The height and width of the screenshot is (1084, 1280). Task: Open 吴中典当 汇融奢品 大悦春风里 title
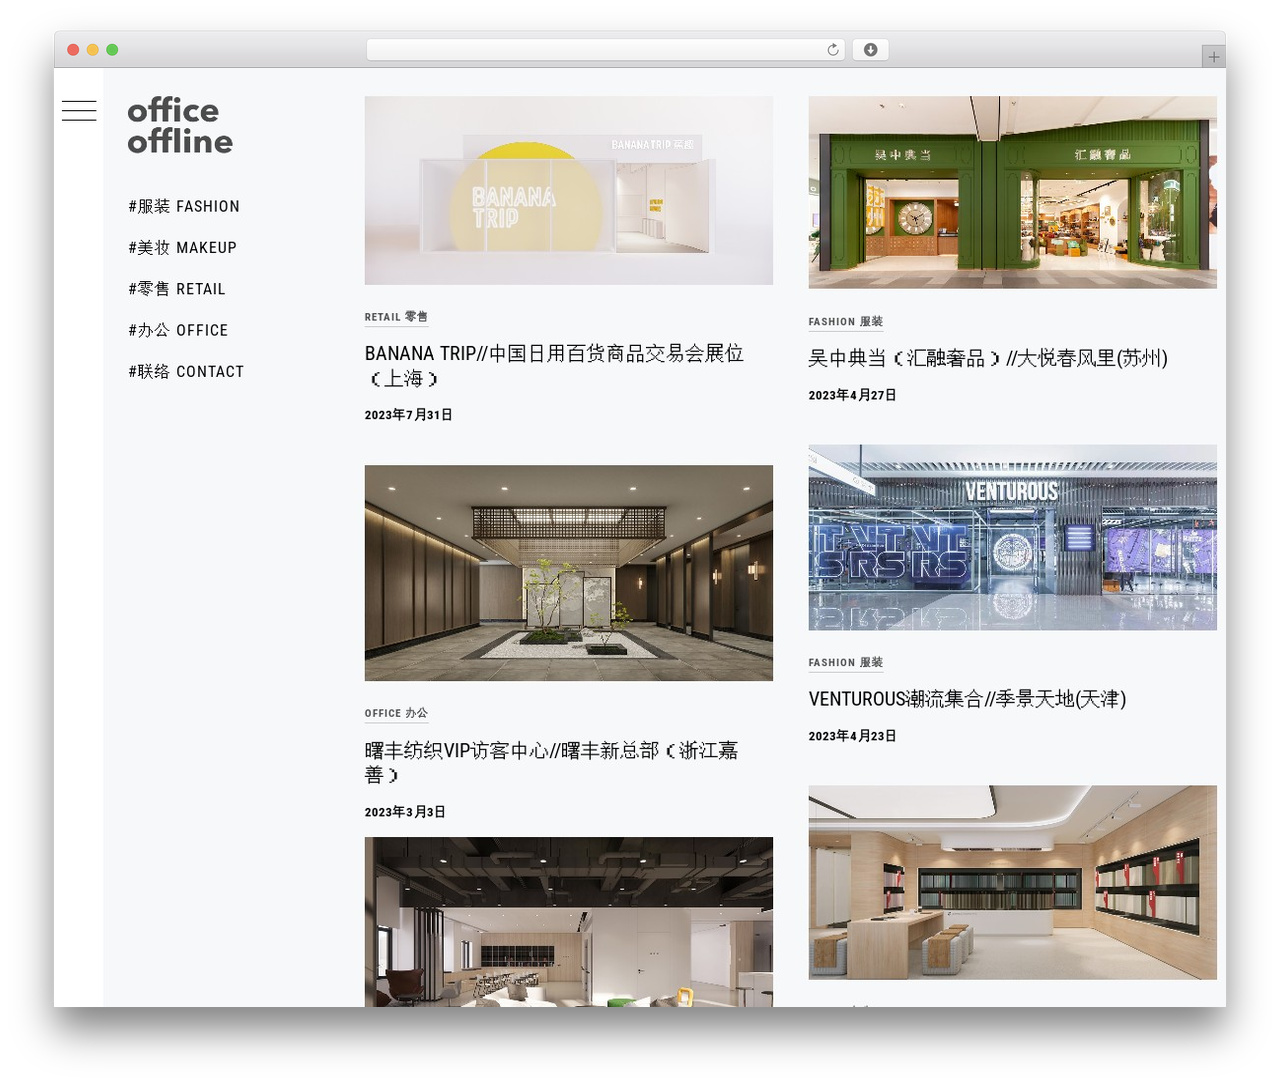click(988, 358)
